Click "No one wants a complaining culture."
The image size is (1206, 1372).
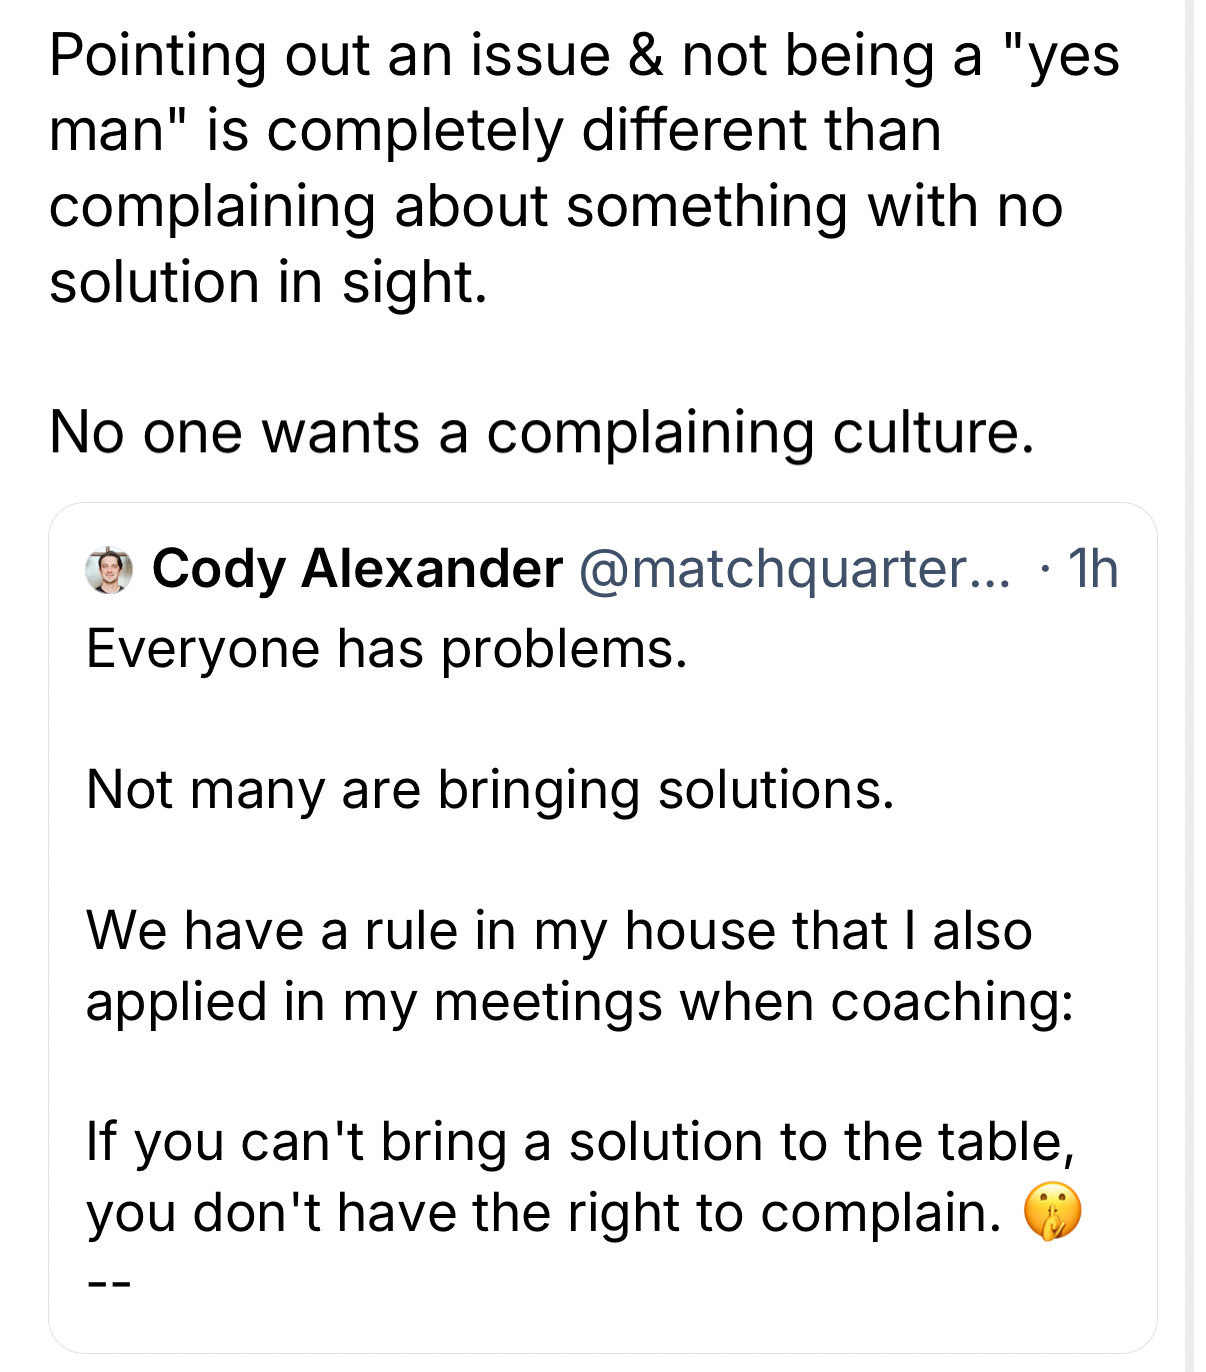[541, 433]
